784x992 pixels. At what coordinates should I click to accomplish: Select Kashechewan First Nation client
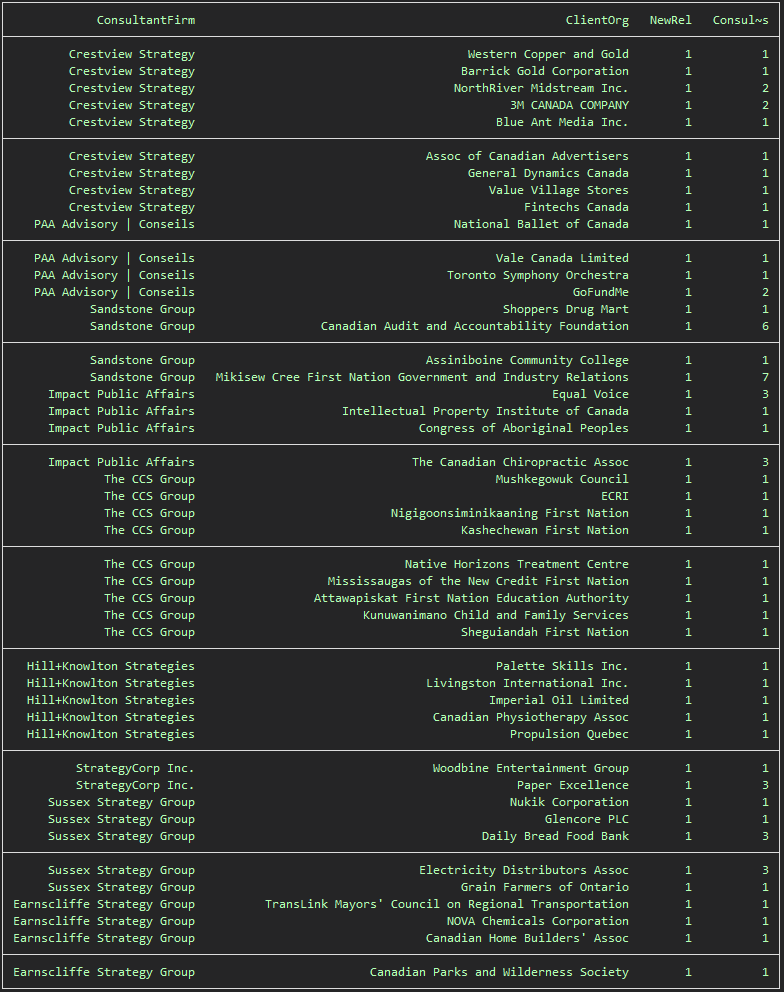click(545, 531)
